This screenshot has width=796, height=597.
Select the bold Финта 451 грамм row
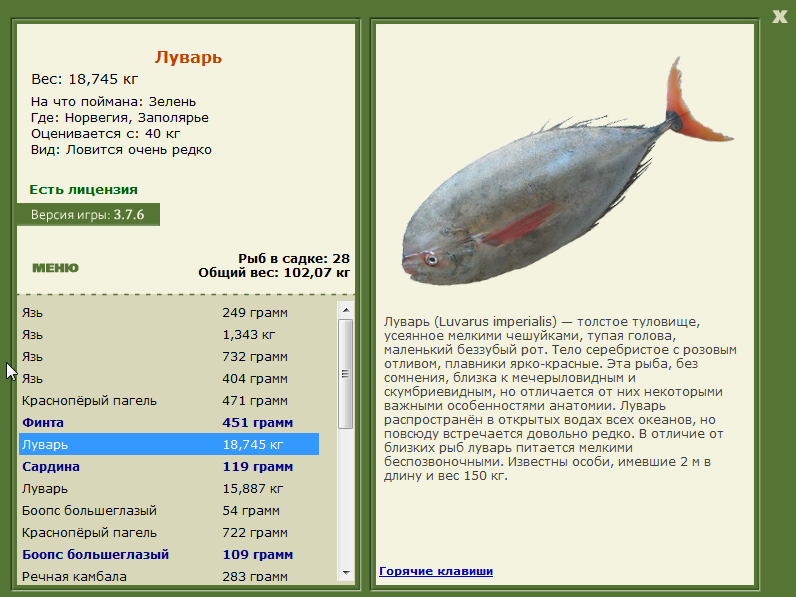tap(169, 422)
